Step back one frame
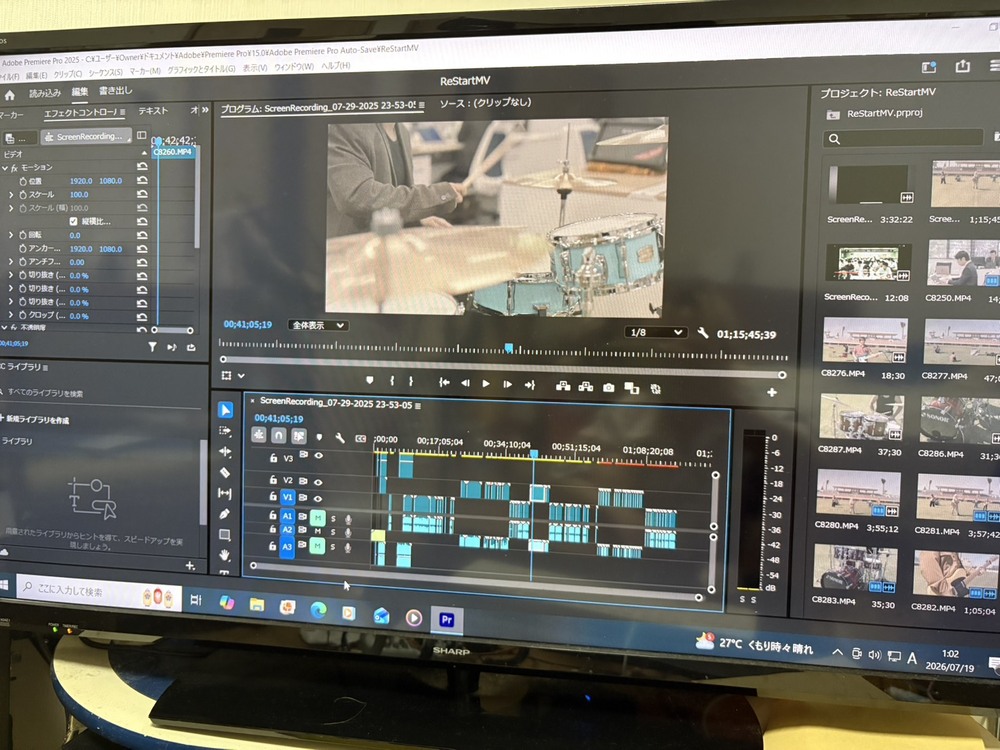This screenshot has height=750, width=1000. [x=465, y=383]
